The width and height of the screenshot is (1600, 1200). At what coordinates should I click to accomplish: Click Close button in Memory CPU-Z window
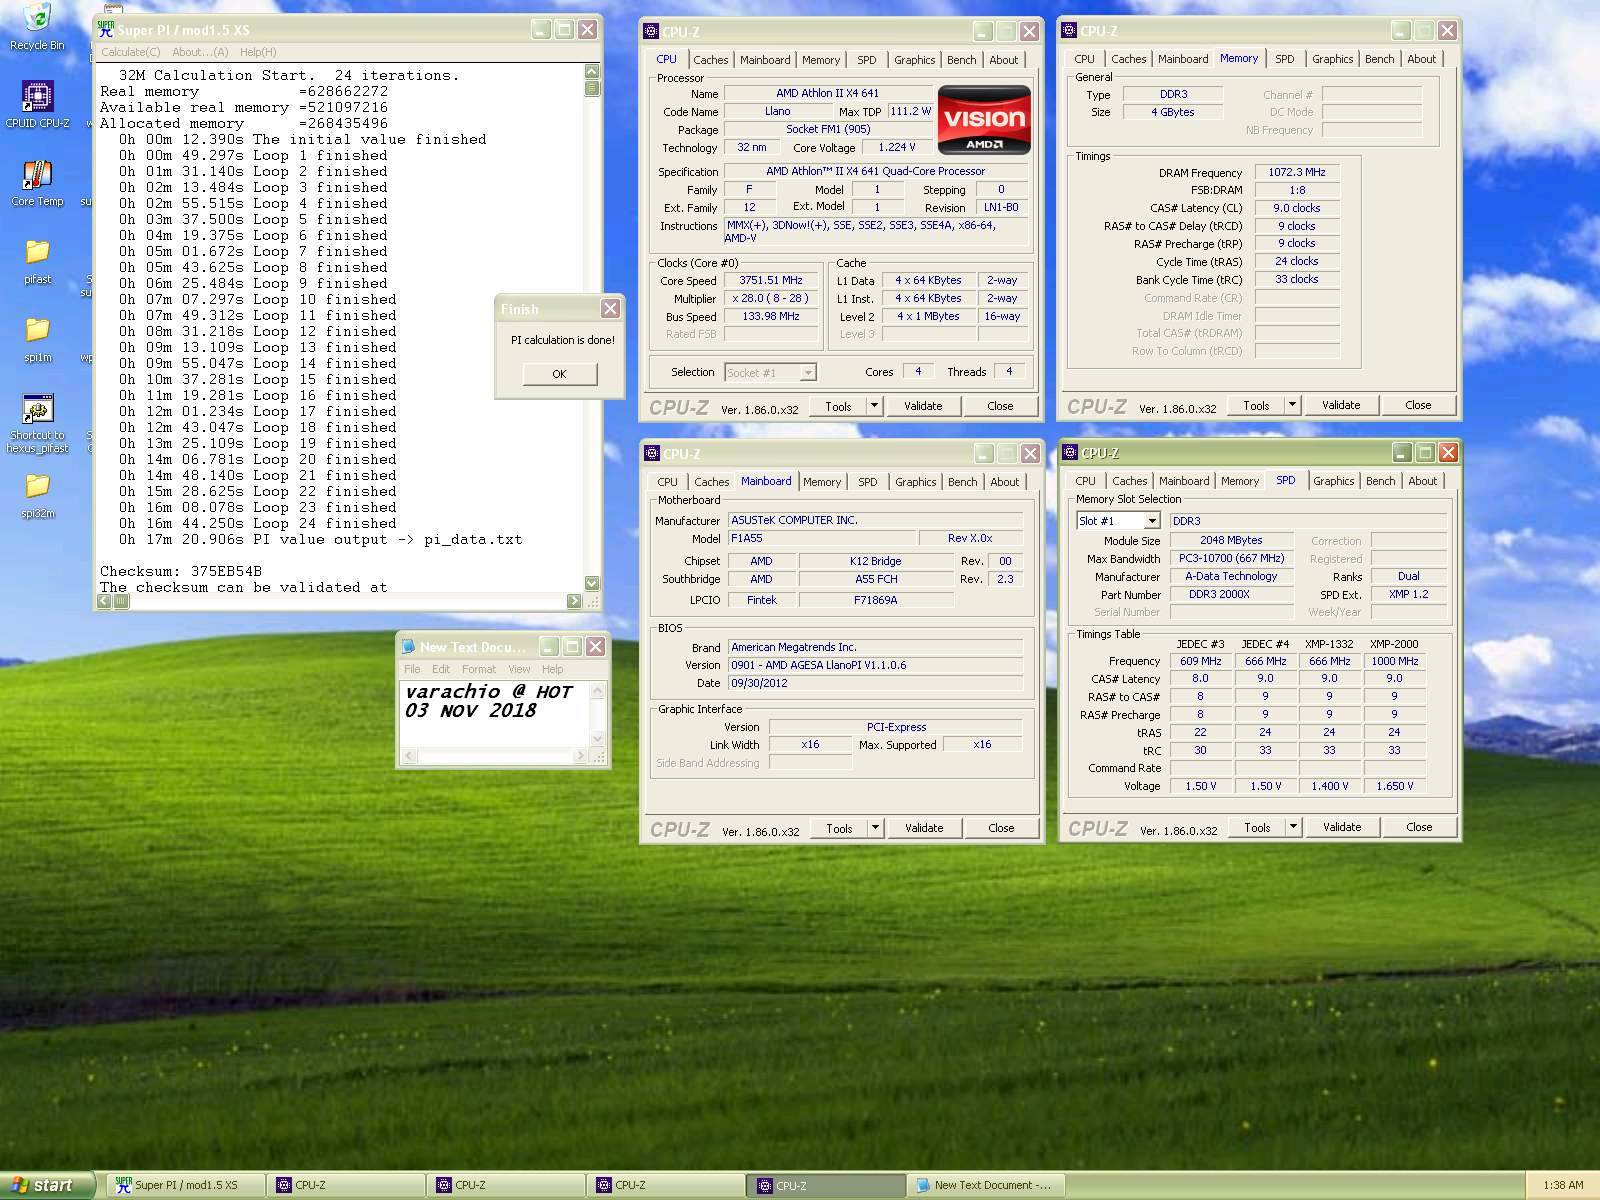tap(1418, 405)
